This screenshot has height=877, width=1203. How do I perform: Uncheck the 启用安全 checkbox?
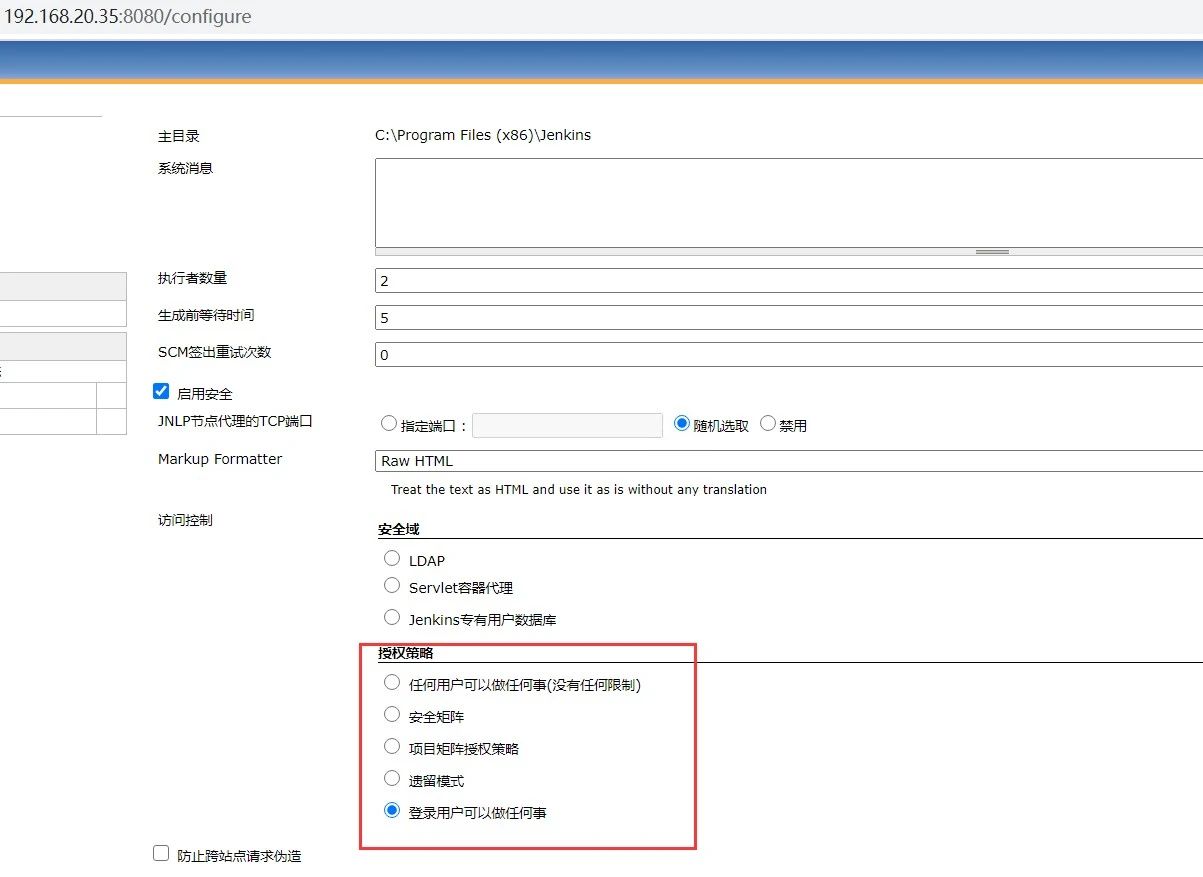tap(161, 392)
